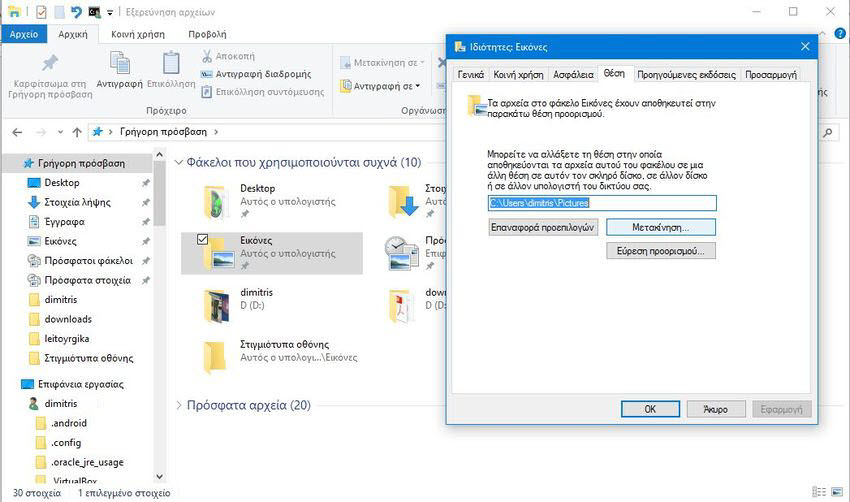Switch to the Γενικά tab in the dialog

[470, 75]
